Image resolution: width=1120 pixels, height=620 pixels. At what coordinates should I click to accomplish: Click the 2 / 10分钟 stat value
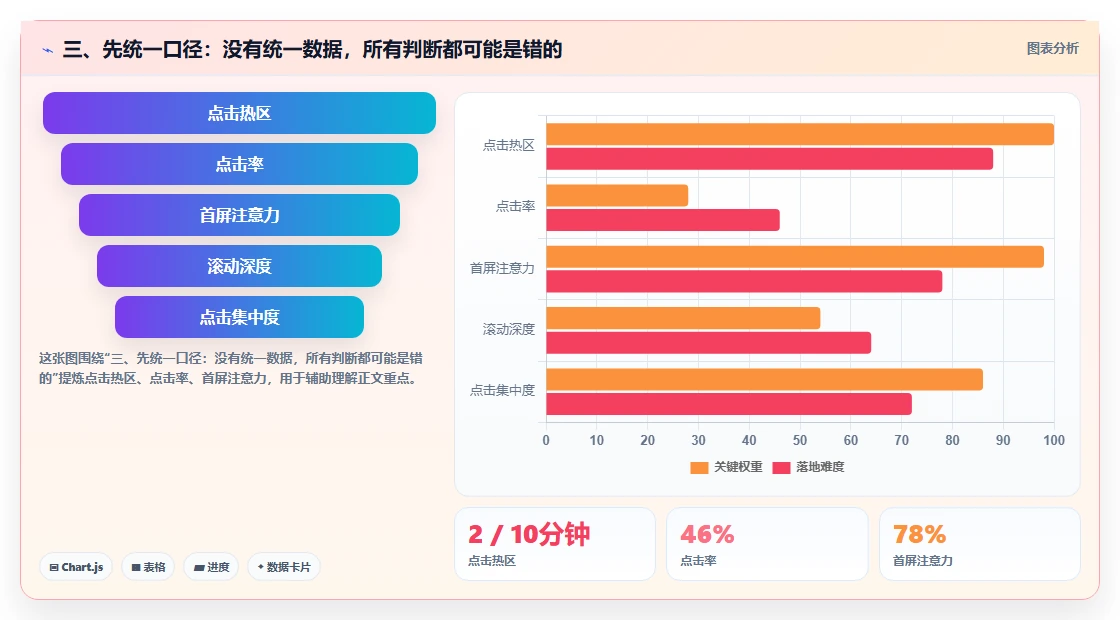pyautogui.click(x=529, y=534)
